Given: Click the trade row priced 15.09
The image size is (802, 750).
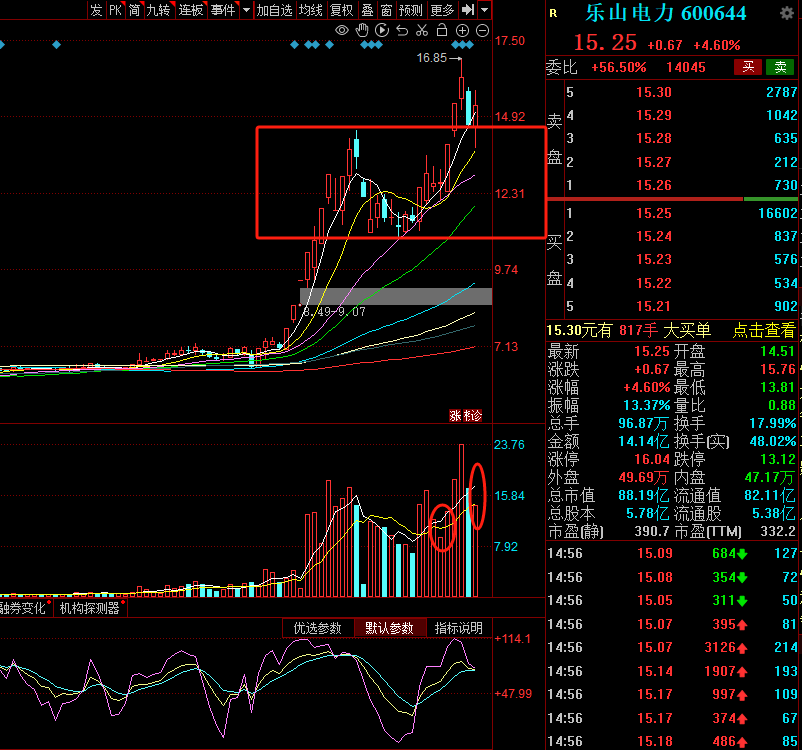Looking at the screenshot, I should pyautogui.click(x=674, y=554).
